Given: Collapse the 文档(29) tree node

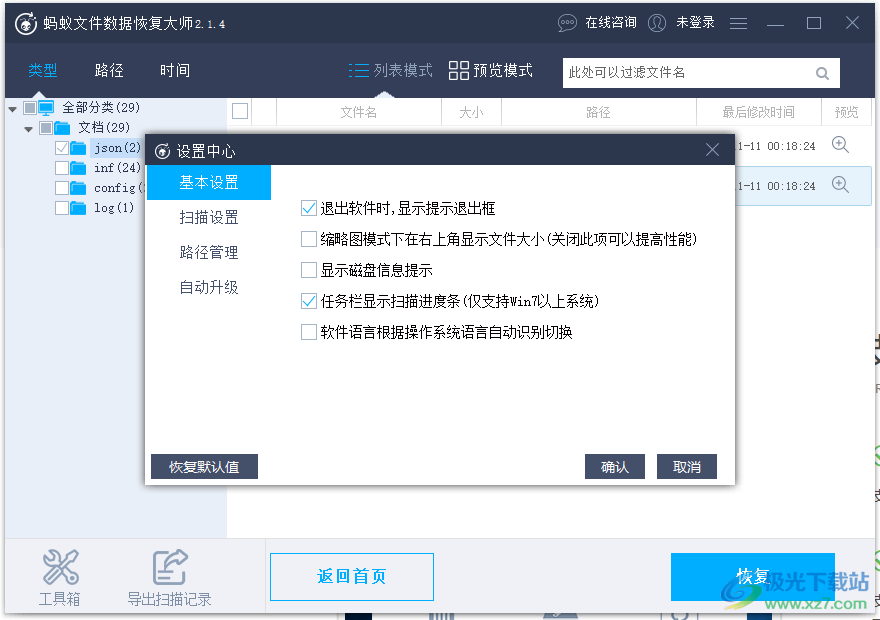Looking at the screenshot, I should [x=27, y=127].
